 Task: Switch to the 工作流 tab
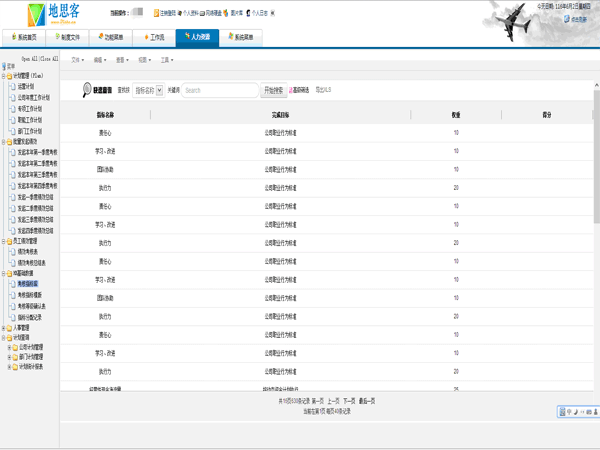pyautogui.click(x=154, y=38)
